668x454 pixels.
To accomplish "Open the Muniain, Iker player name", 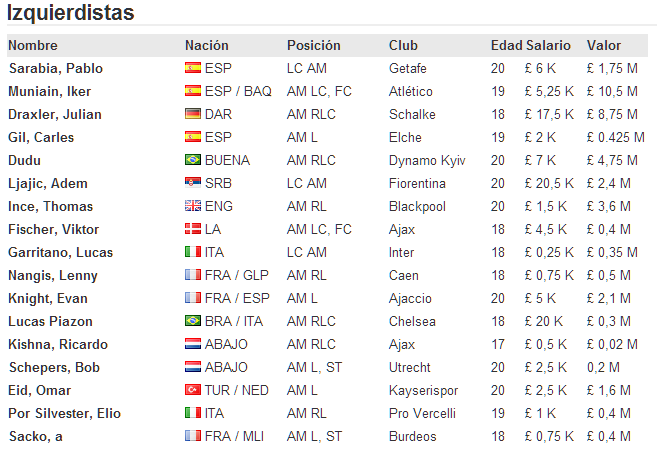I will (x=49, y=91).
